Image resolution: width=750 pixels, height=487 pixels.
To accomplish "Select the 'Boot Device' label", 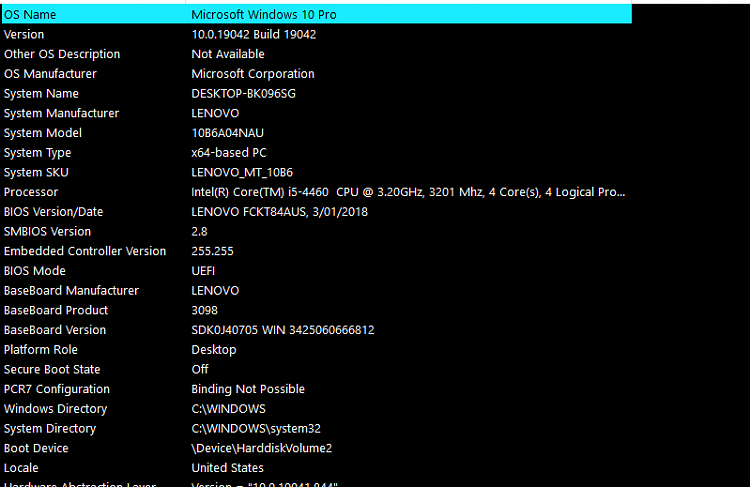I will tap(36, 448).
